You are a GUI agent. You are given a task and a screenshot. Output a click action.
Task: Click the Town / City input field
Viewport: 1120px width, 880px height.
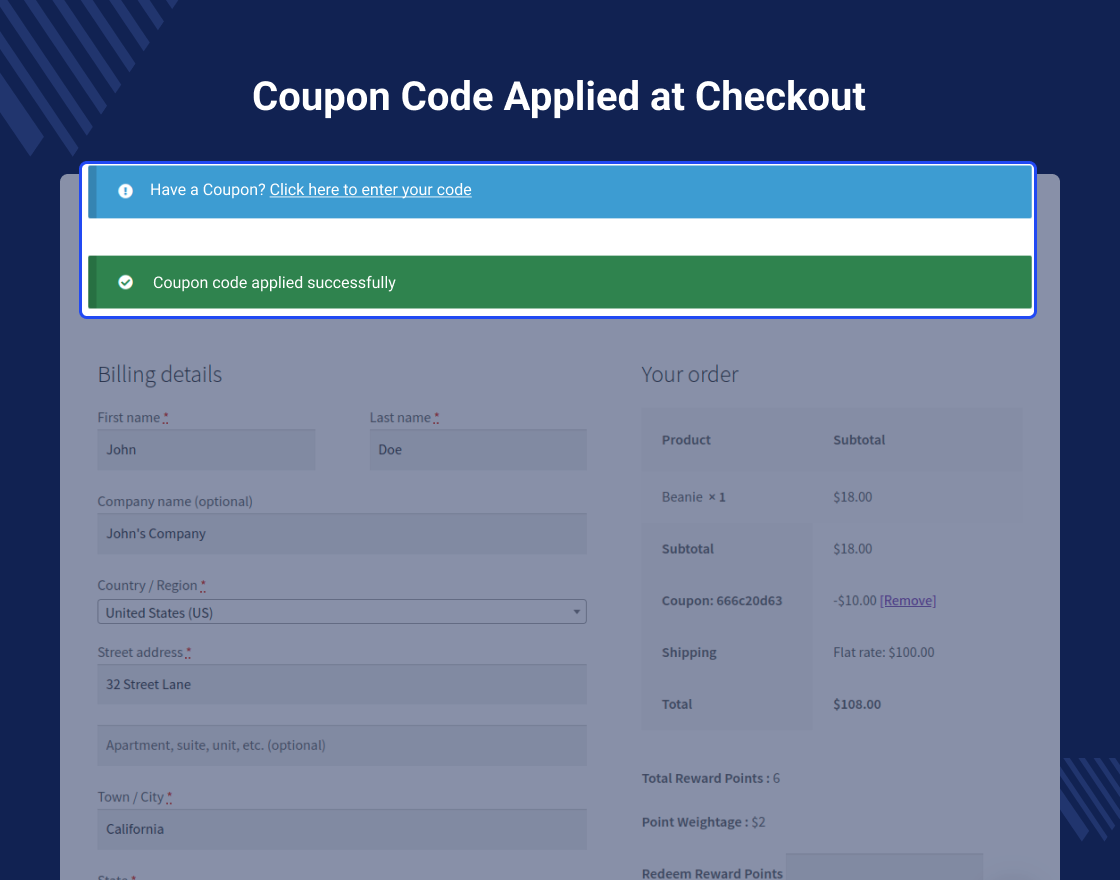click(342, 829)
